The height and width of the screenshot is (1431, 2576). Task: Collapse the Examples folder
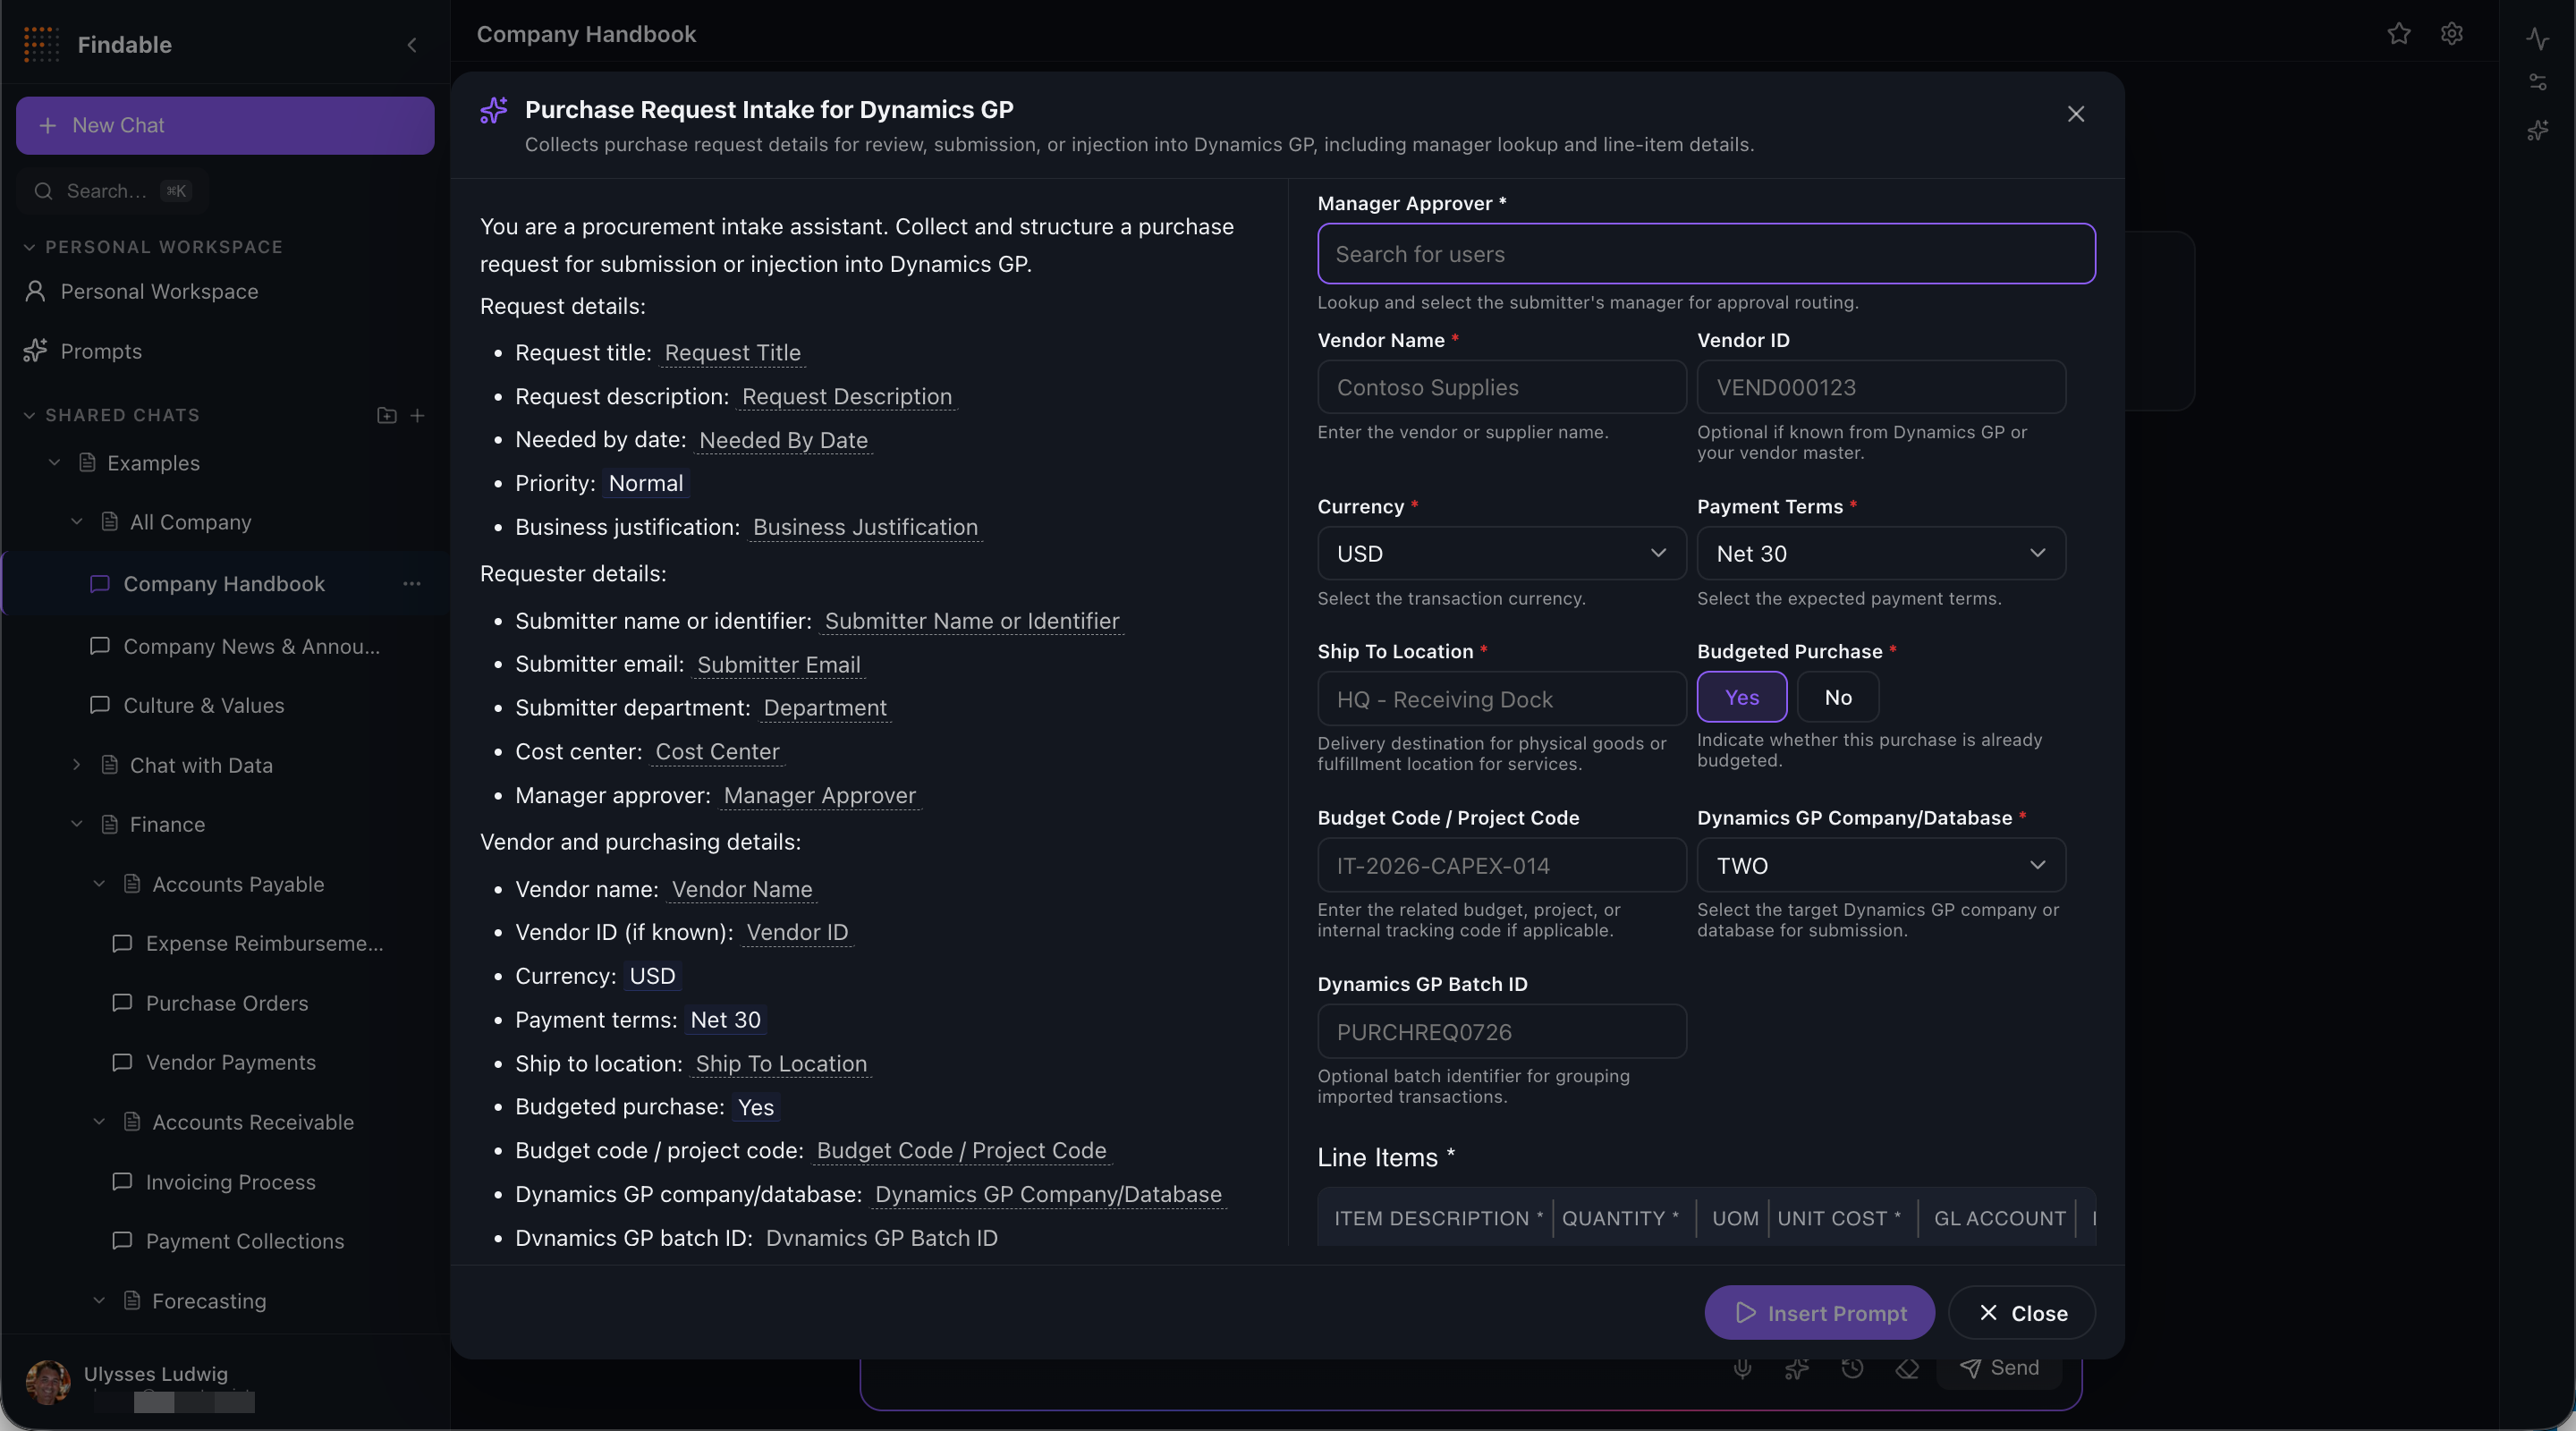55,462
